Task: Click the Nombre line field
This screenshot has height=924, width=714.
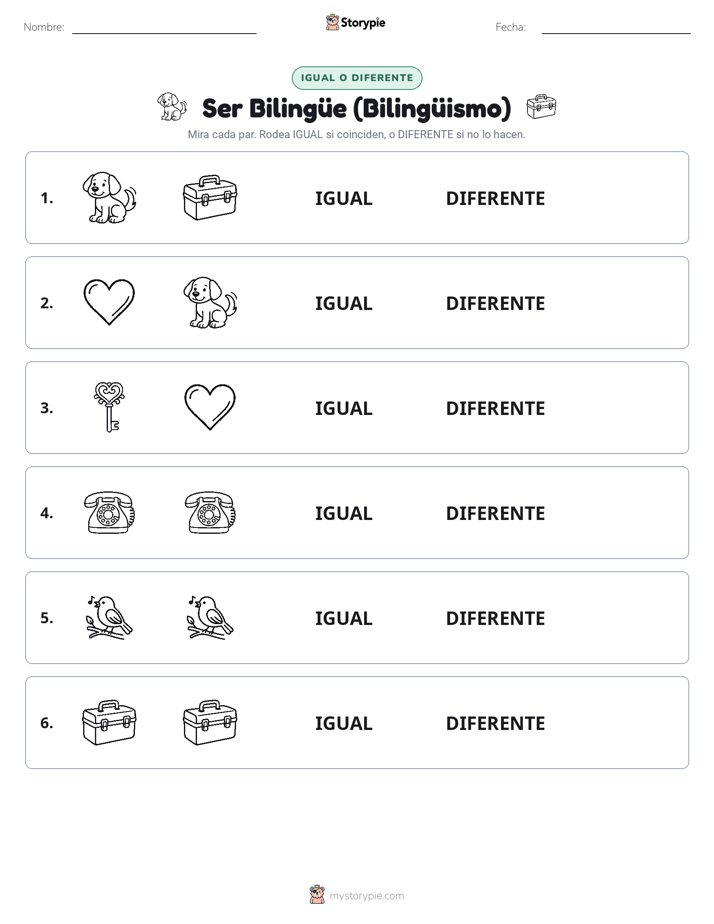Action: click(164, 28)
